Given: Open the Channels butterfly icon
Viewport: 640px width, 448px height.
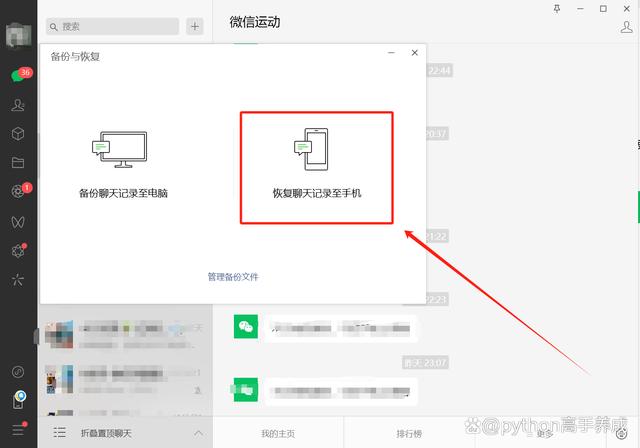Looking at the screenshot, I should (x=18, y=222).
